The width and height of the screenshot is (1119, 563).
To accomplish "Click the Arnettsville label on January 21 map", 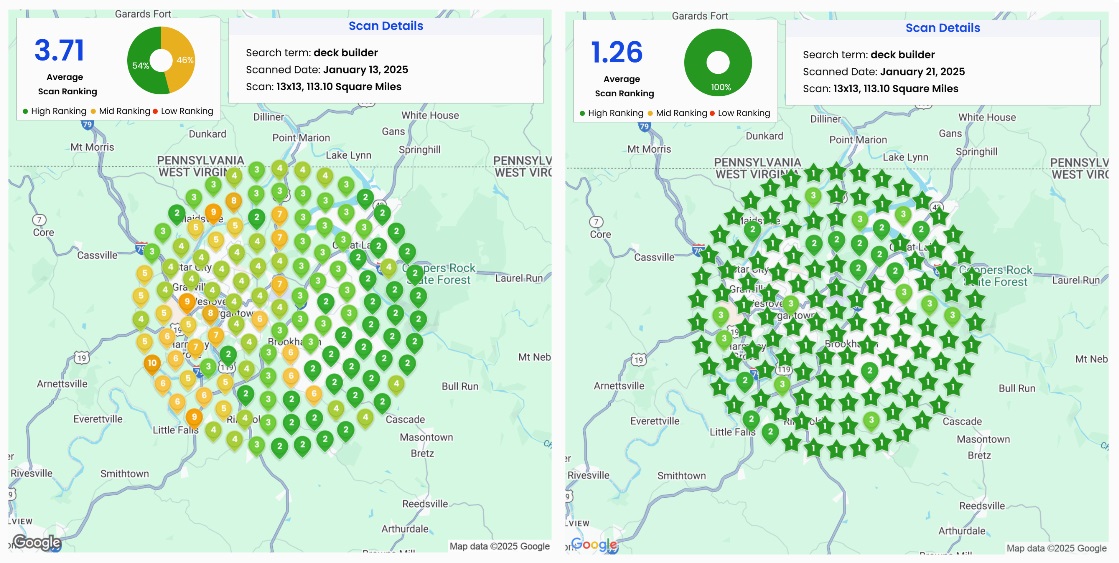I will 620,385.
